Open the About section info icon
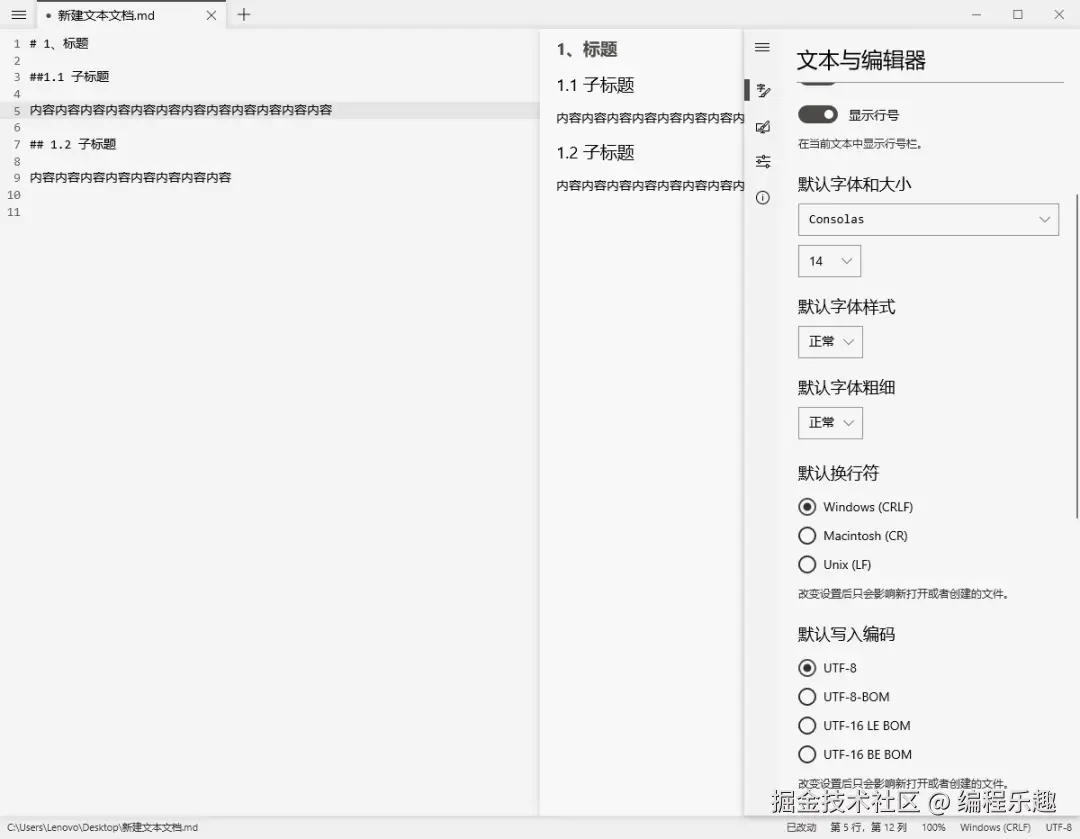Viewport: 1080px width, 839px height. pyautogui.click(x=762, y=197)
